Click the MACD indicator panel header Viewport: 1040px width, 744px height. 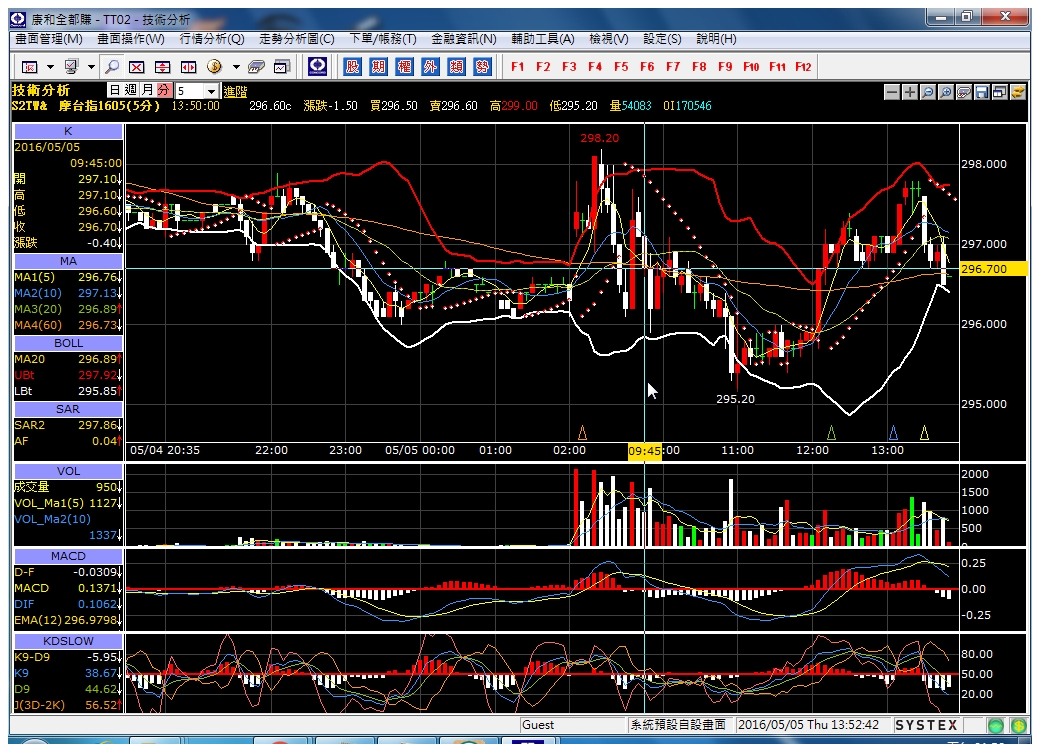(68, 556)
